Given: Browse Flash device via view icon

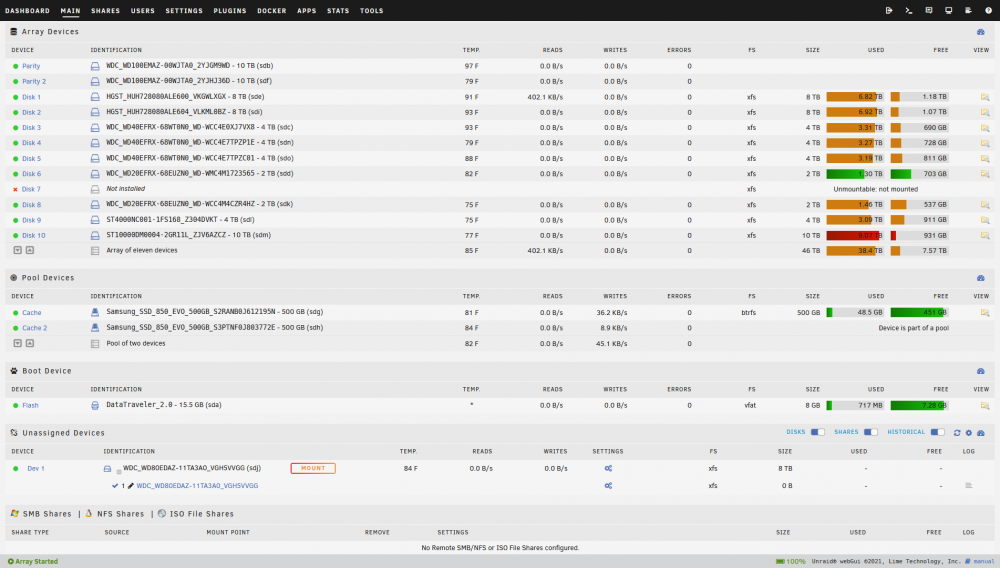Looking at the screenshot, I should (x=985, y=405).
